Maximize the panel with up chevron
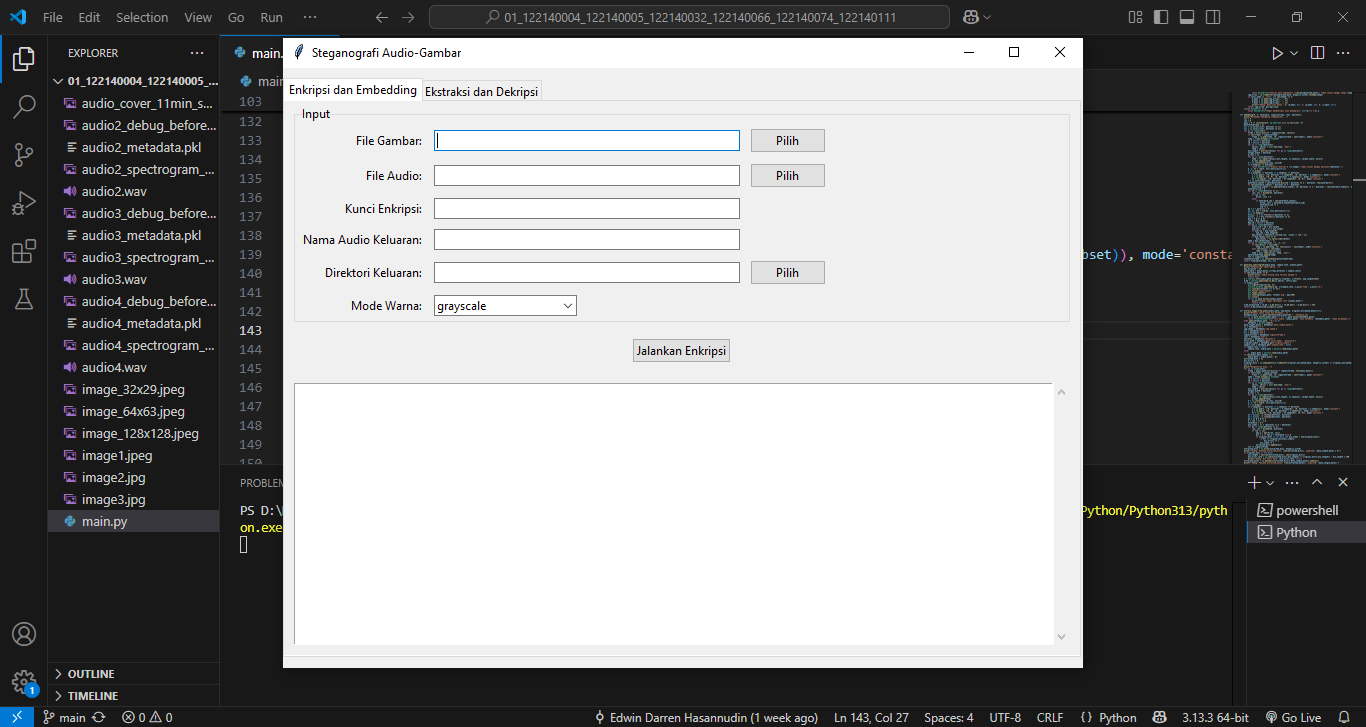 point(1317,482)
